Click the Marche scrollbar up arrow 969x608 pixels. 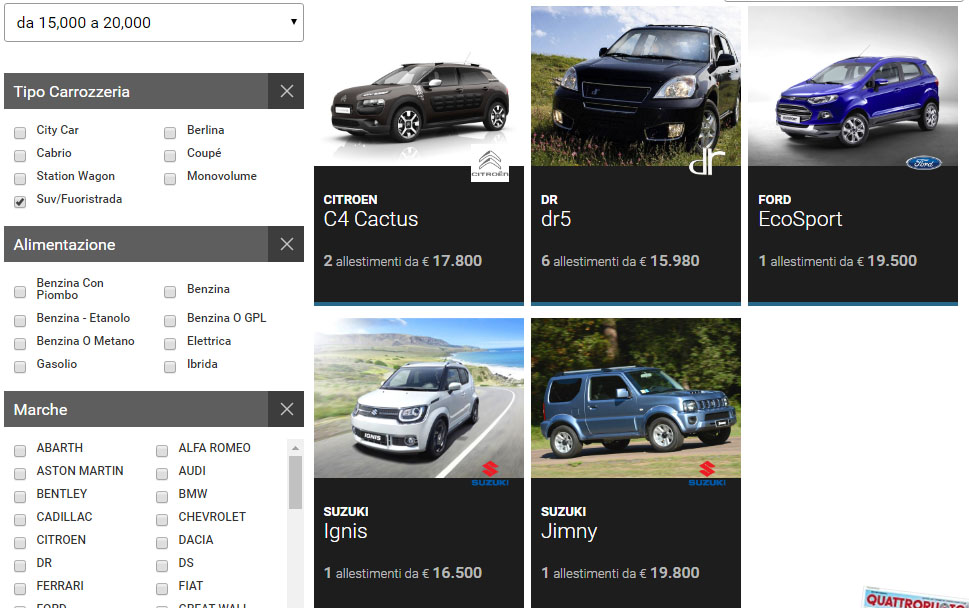pyautogui.click(x=295, y=447)
